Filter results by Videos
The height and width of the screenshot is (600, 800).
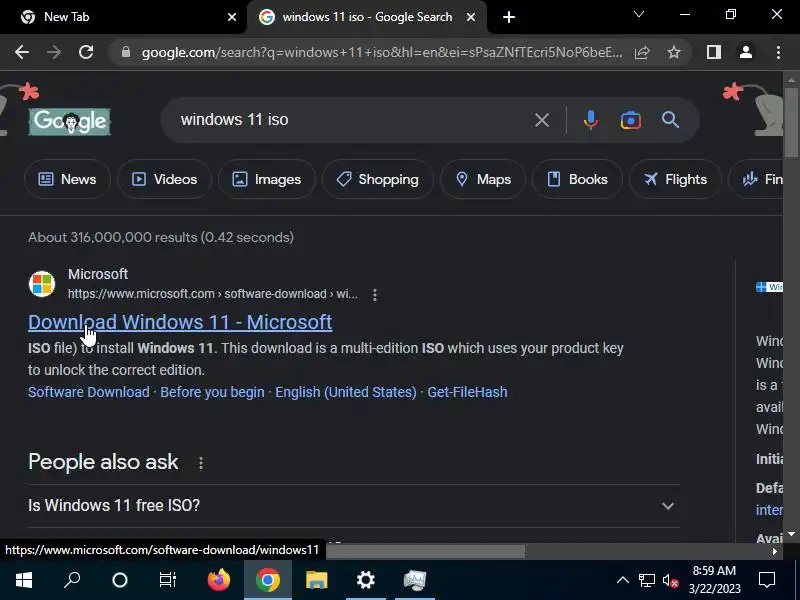(x=164, y=179)
